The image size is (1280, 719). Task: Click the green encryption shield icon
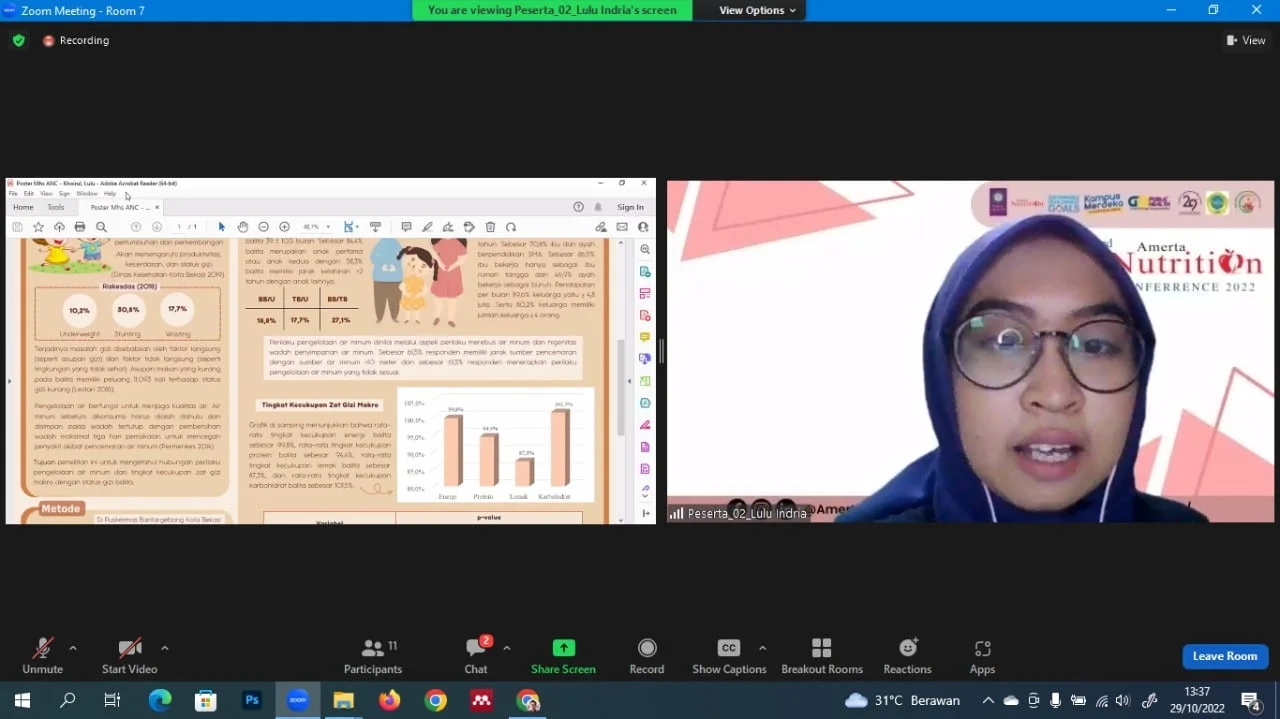[x=18, y=40]
